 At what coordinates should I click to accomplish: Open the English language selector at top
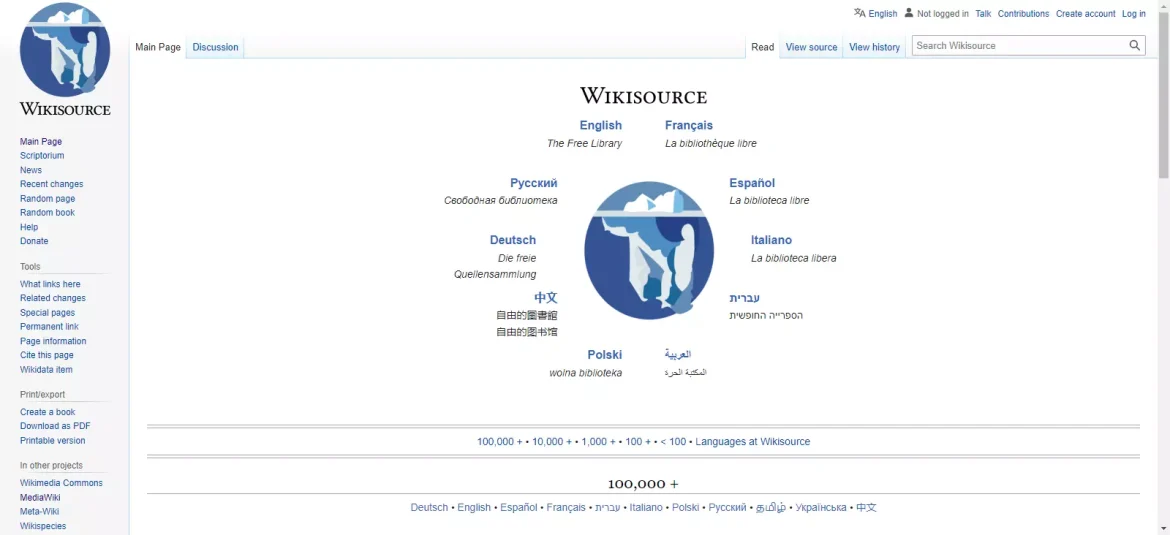click(x=883, y=13)
